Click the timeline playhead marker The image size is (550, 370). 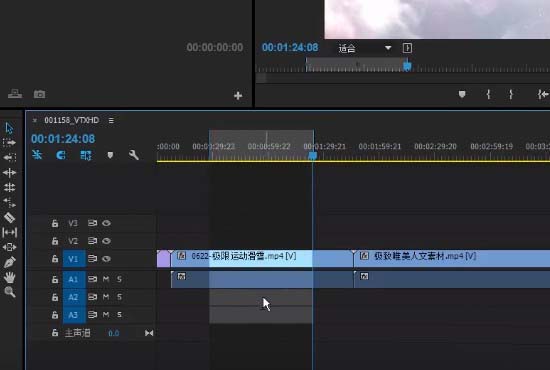coord(313,156)
